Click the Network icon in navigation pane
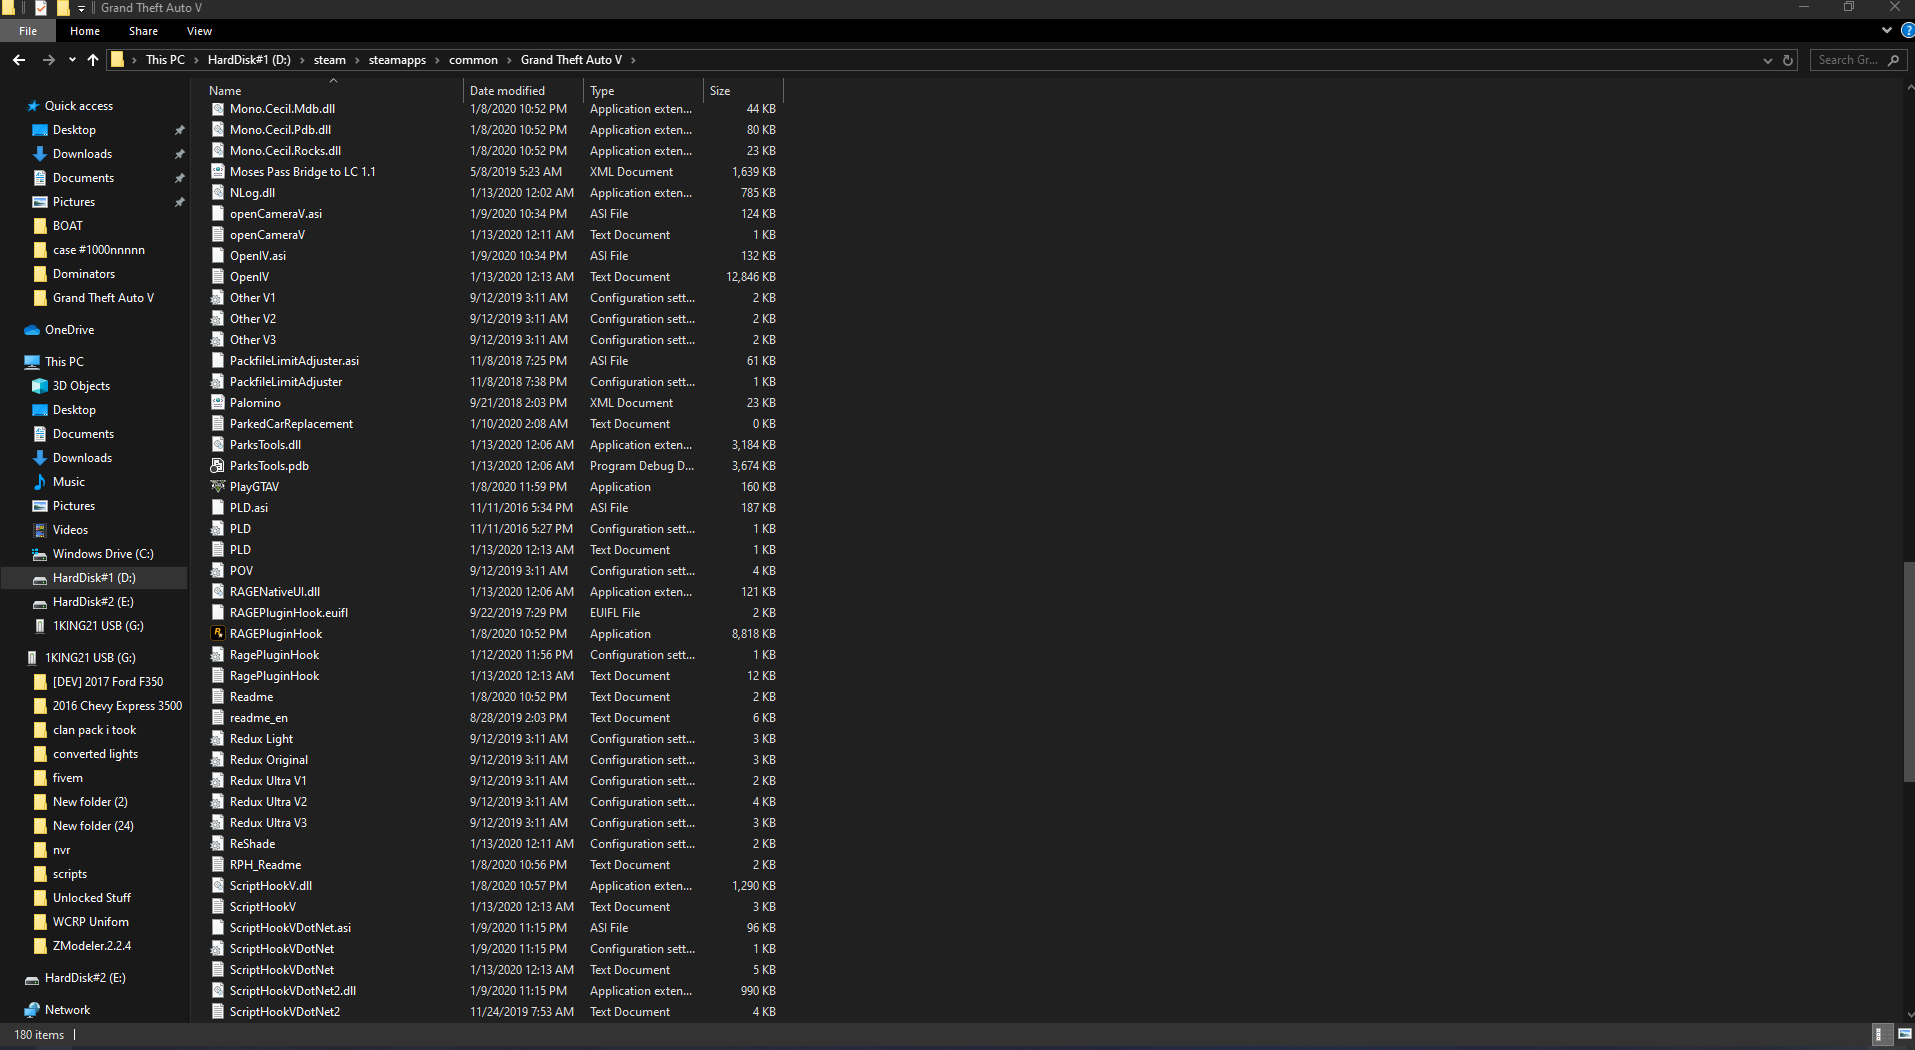 click(x=32, y=1010)
